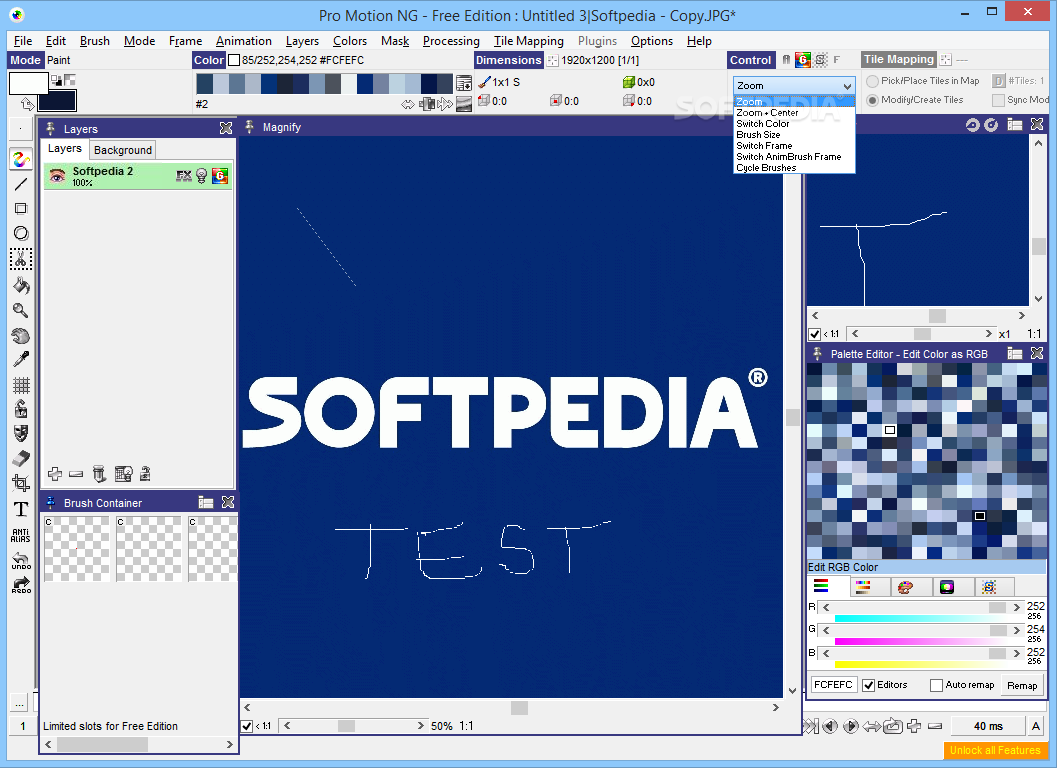
Task: Select the ellipse tool
Action: point(21,234)
